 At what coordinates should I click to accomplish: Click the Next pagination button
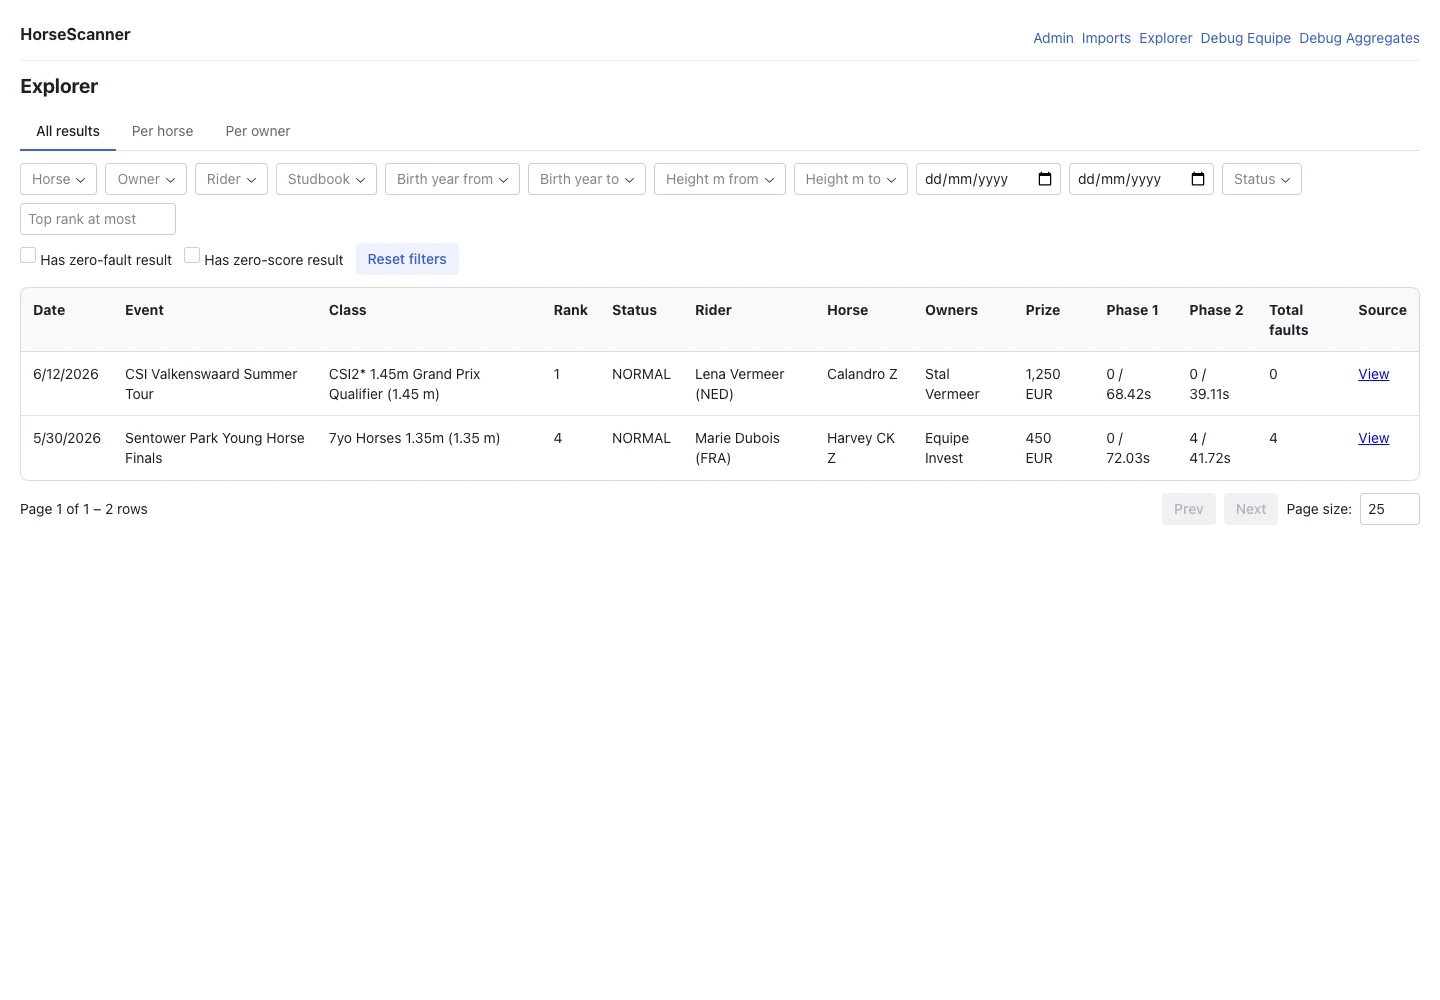(x=1251, y=509)
